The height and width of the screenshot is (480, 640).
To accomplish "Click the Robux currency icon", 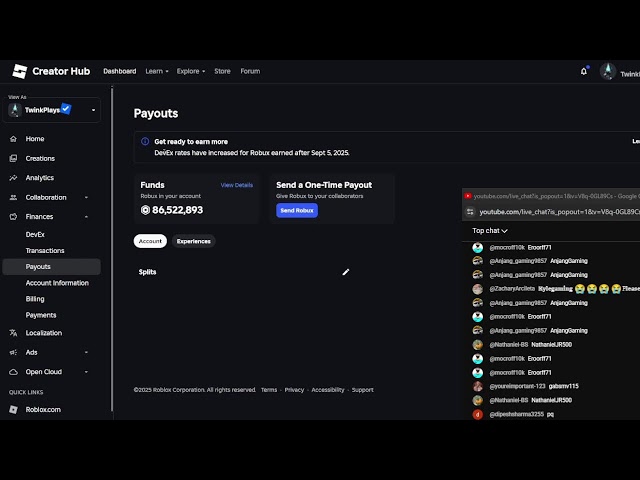I will (145, 210).
